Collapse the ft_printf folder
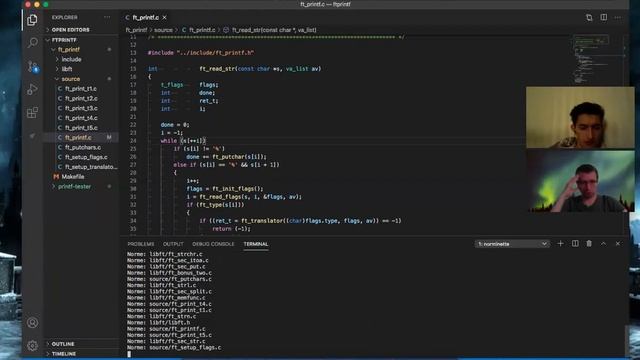Image resolution: width=640 pixels, height=360 pixels. 69,49
